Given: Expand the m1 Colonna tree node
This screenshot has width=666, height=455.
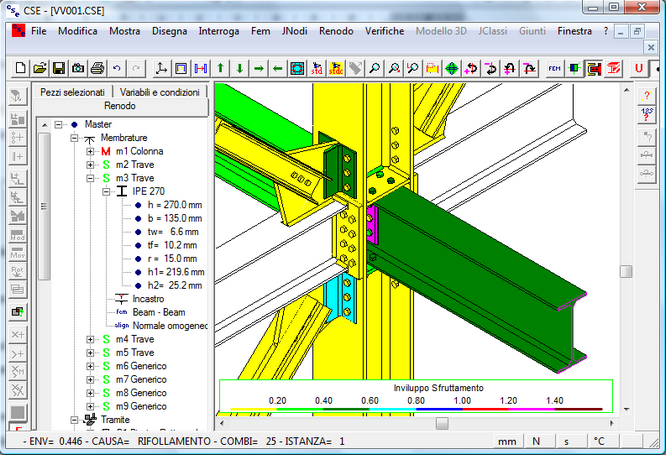Looking at the screenshot, I should coord(91,151).
